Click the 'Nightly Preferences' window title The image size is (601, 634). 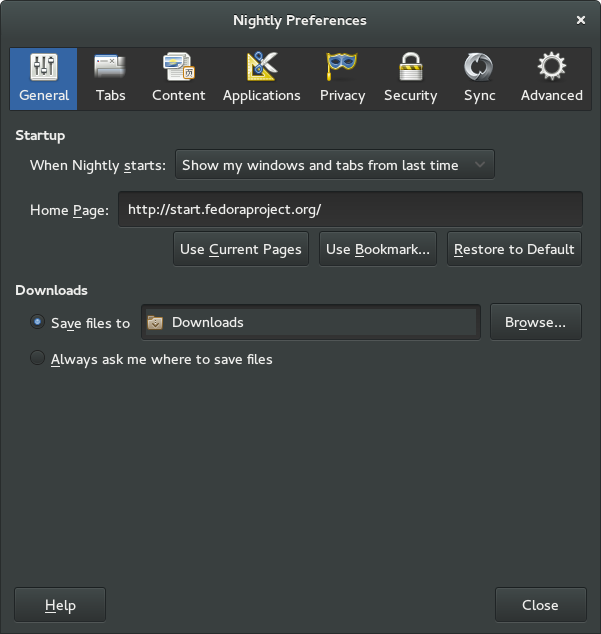coord(300,20)
